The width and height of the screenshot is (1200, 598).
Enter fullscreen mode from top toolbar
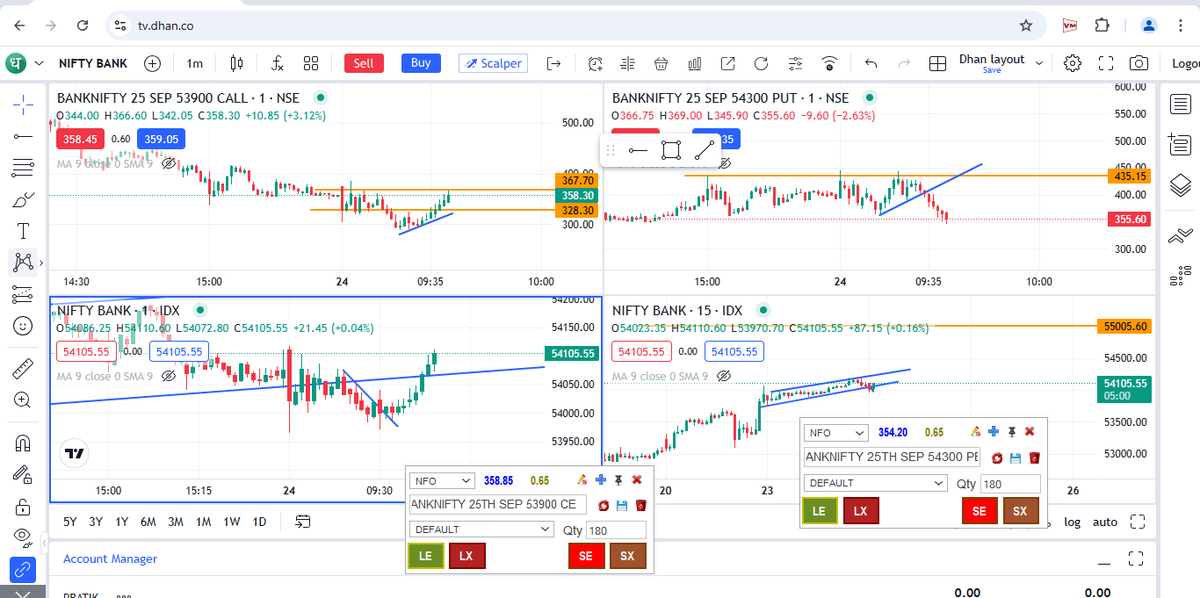pyautogui.click(x=1106, y=64)
